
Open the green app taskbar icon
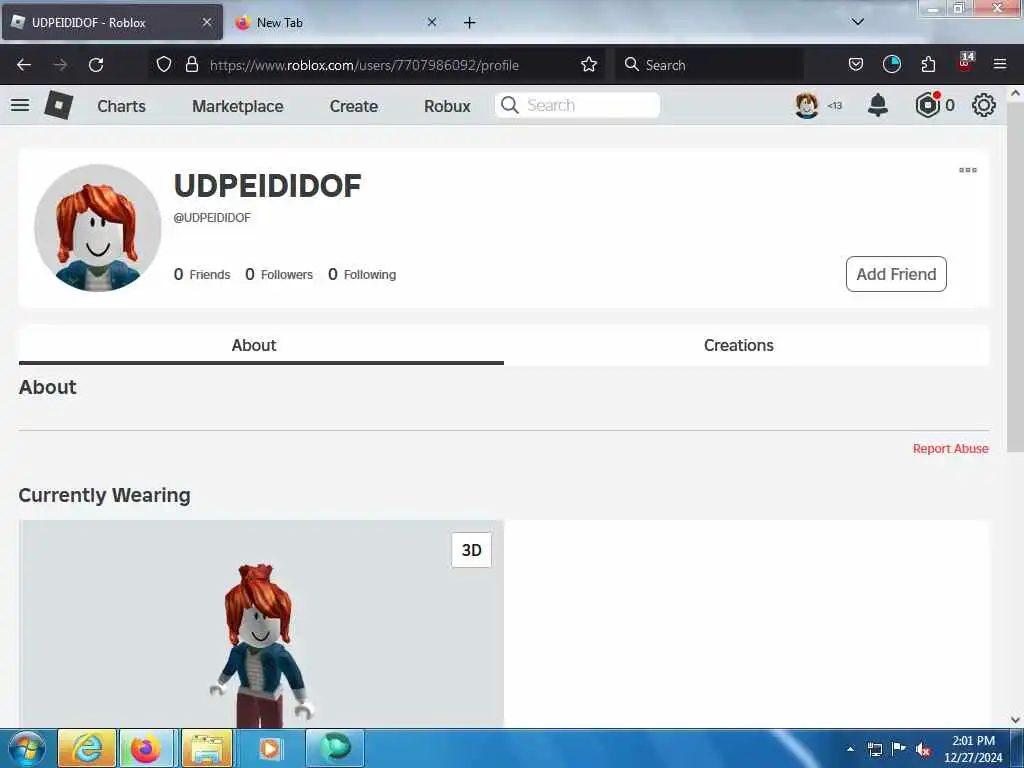[x=334, y=748]
